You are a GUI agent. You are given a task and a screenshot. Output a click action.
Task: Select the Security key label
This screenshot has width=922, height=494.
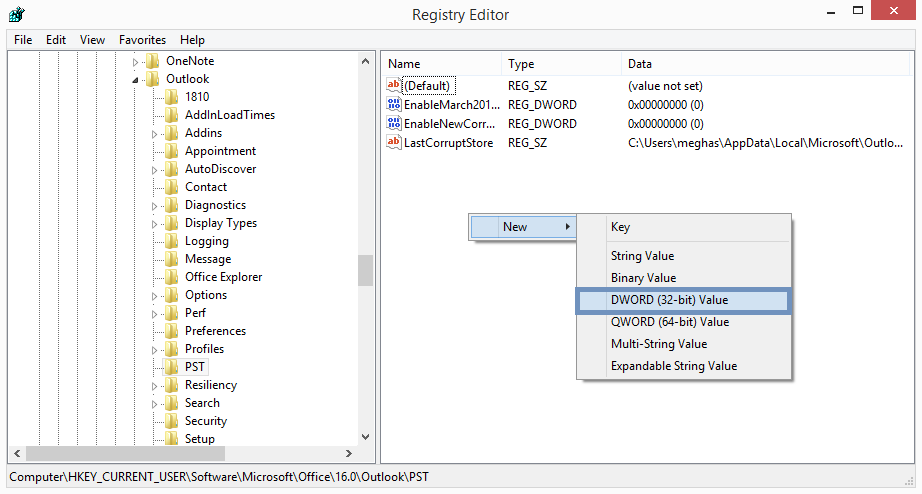(206, 421)
